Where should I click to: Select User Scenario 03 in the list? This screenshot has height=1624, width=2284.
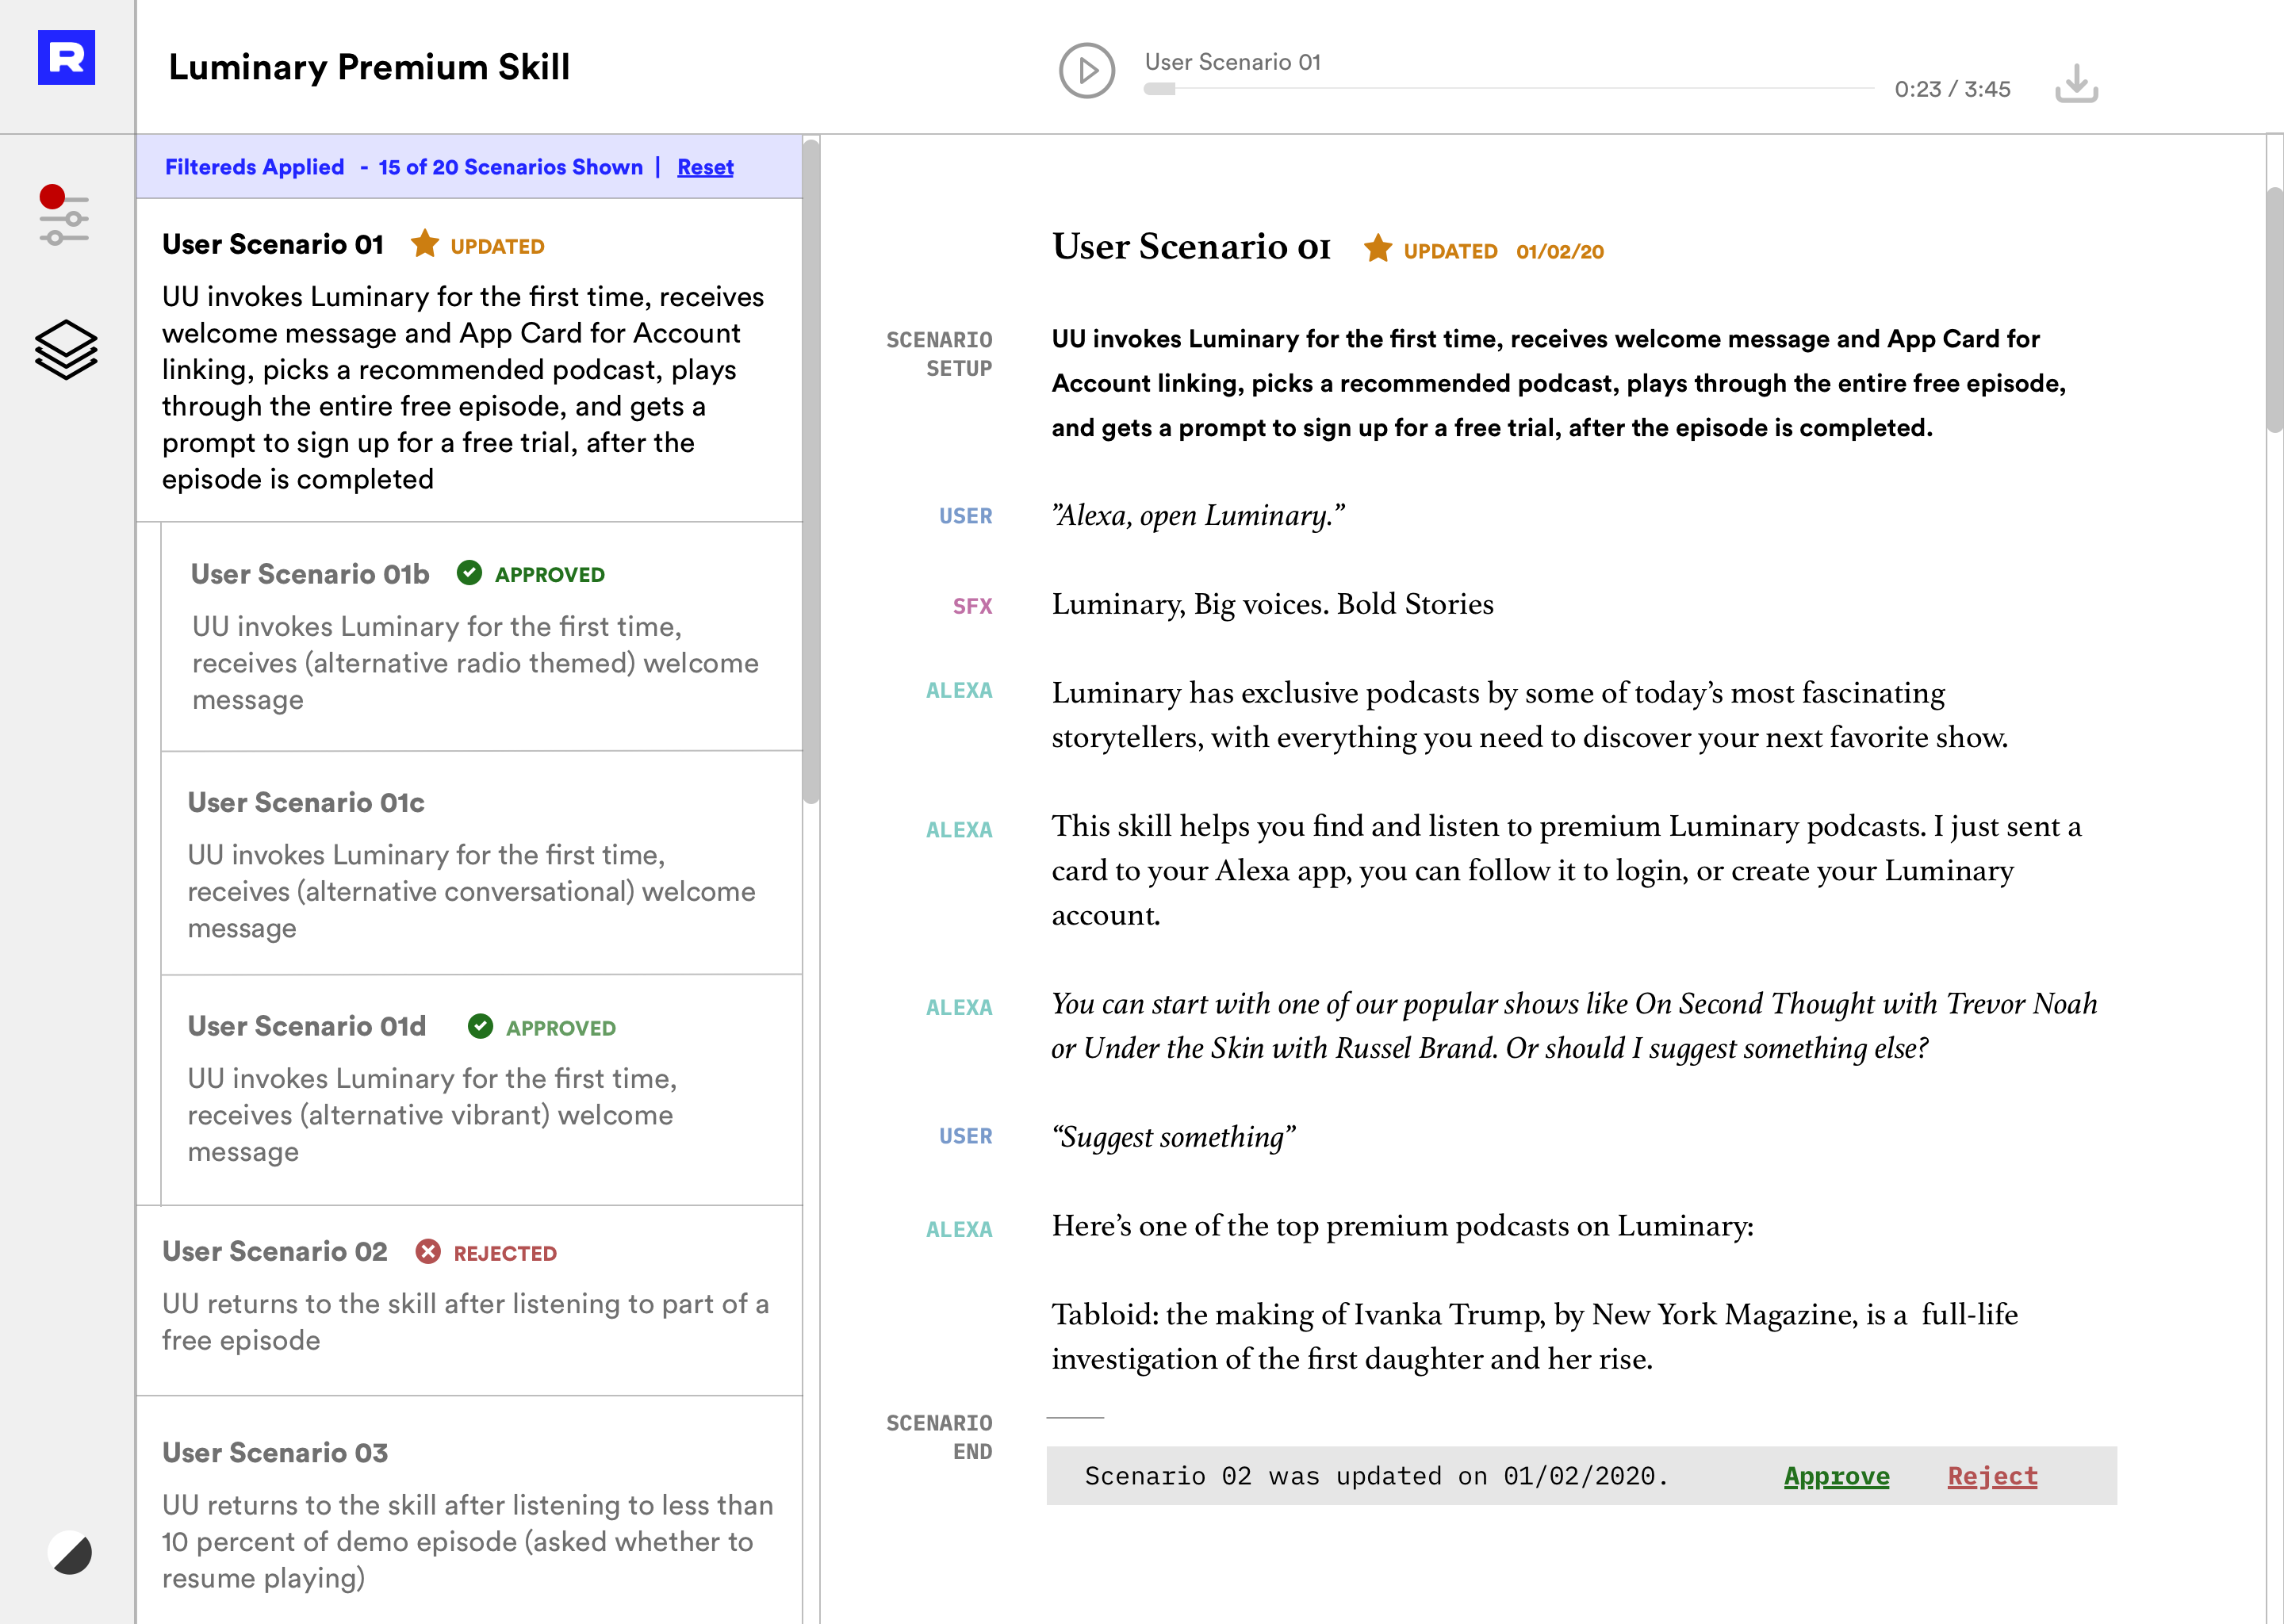[x=469, y=1510]
